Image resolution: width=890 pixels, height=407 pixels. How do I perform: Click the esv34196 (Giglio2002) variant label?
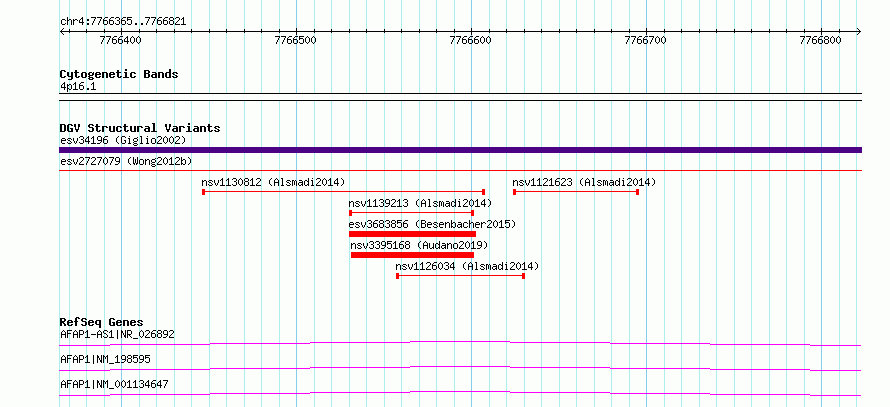tap(123, 140)
